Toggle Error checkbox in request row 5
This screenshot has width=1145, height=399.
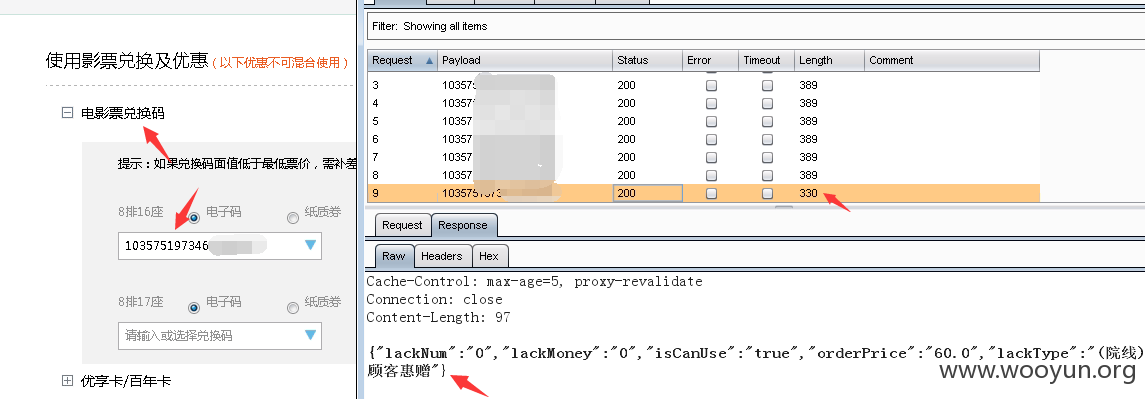[711, 121]
